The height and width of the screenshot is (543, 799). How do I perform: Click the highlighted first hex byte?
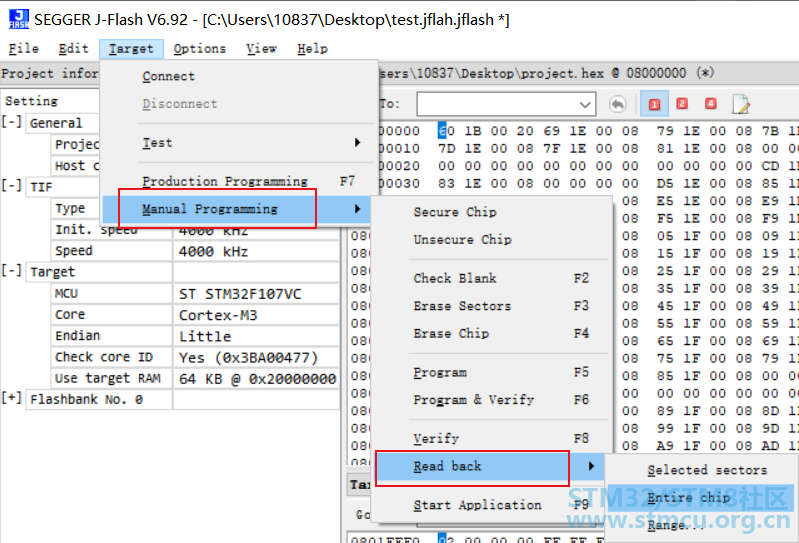click(446, 131)
